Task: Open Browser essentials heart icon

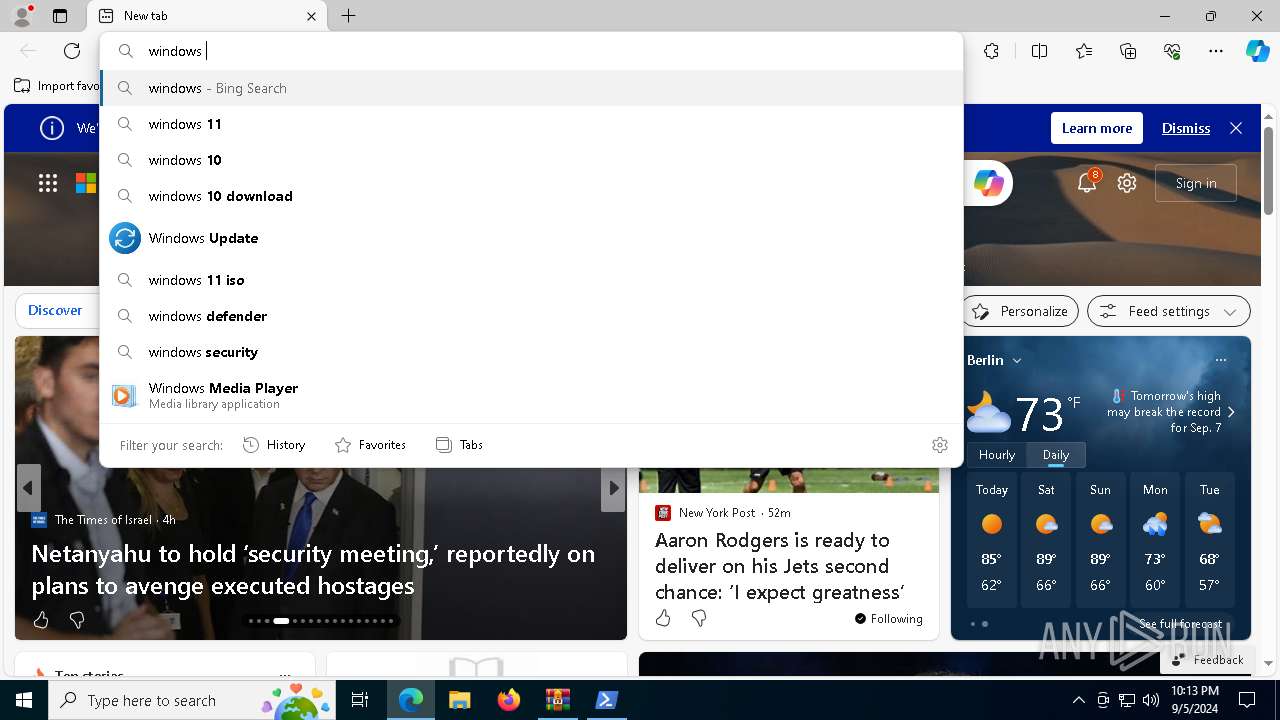Action: [x=1172, y=51]
